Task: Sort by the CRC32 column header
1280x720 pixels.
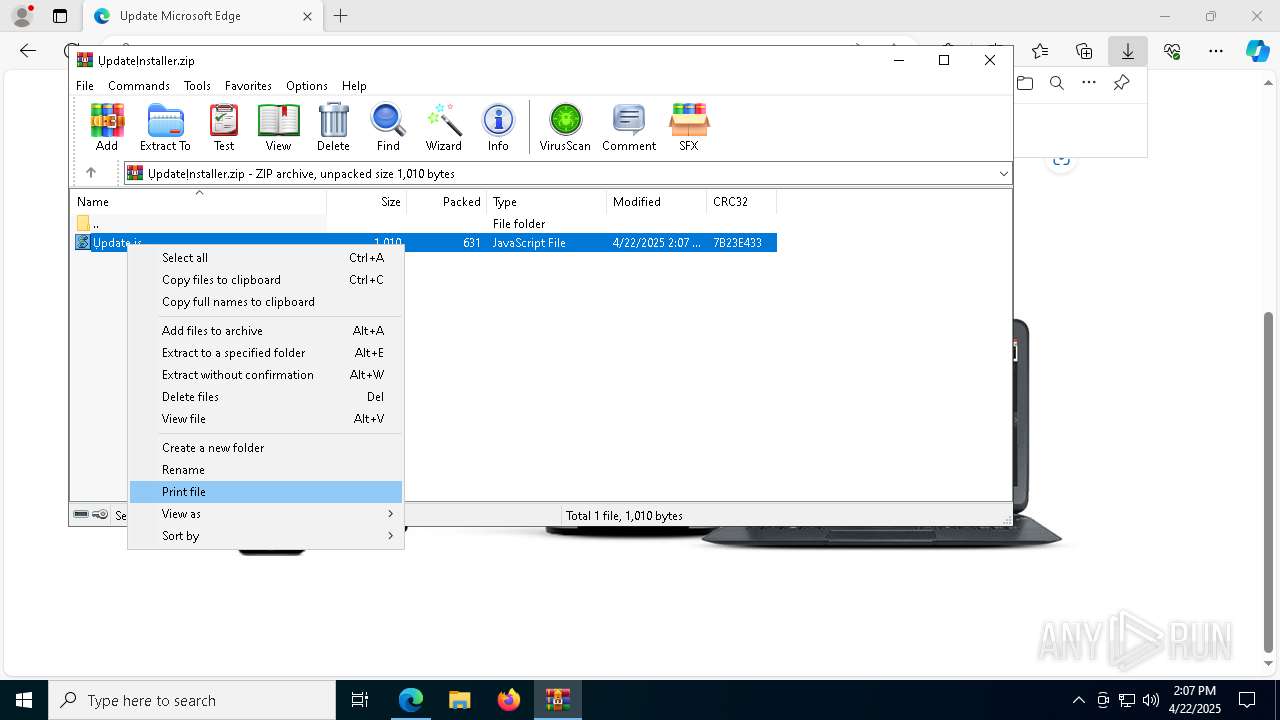Action: click(x=742, y=201)
